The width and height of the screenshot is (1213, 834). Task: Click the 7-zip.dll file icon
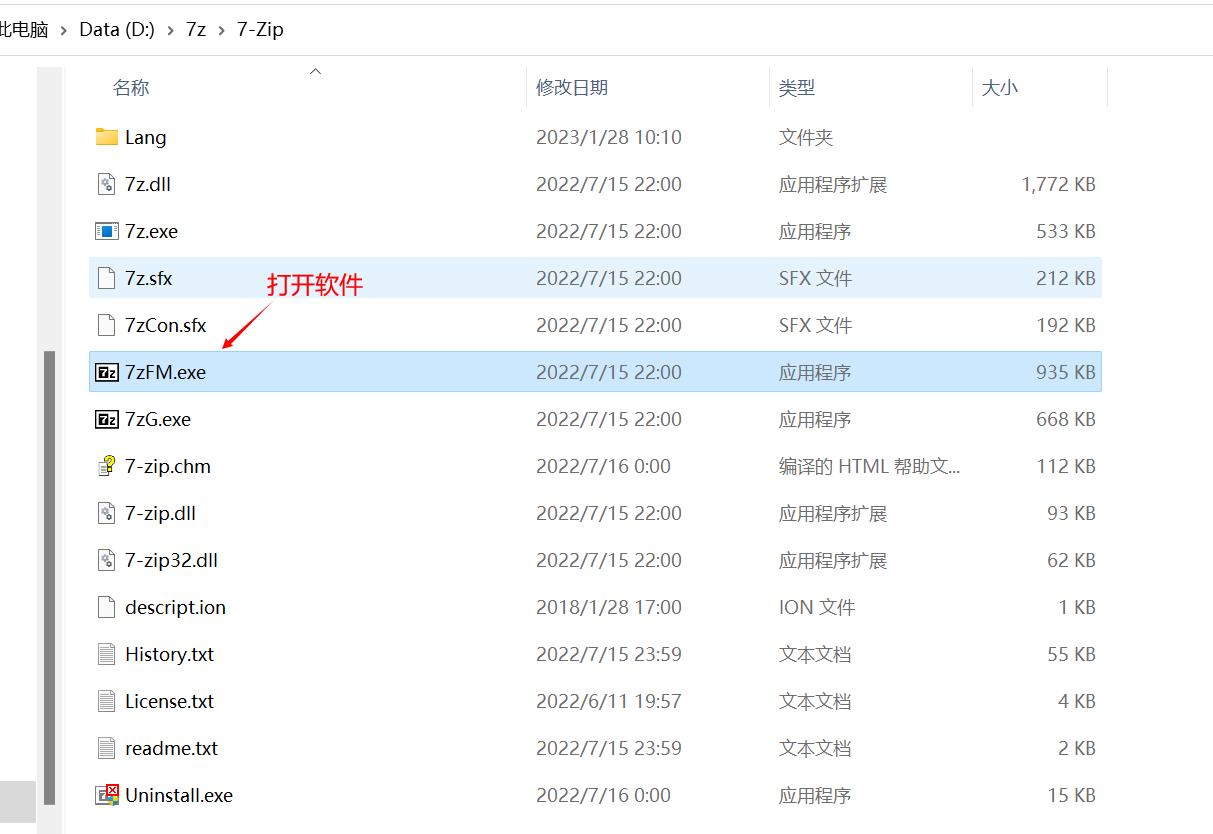[107, 513]
